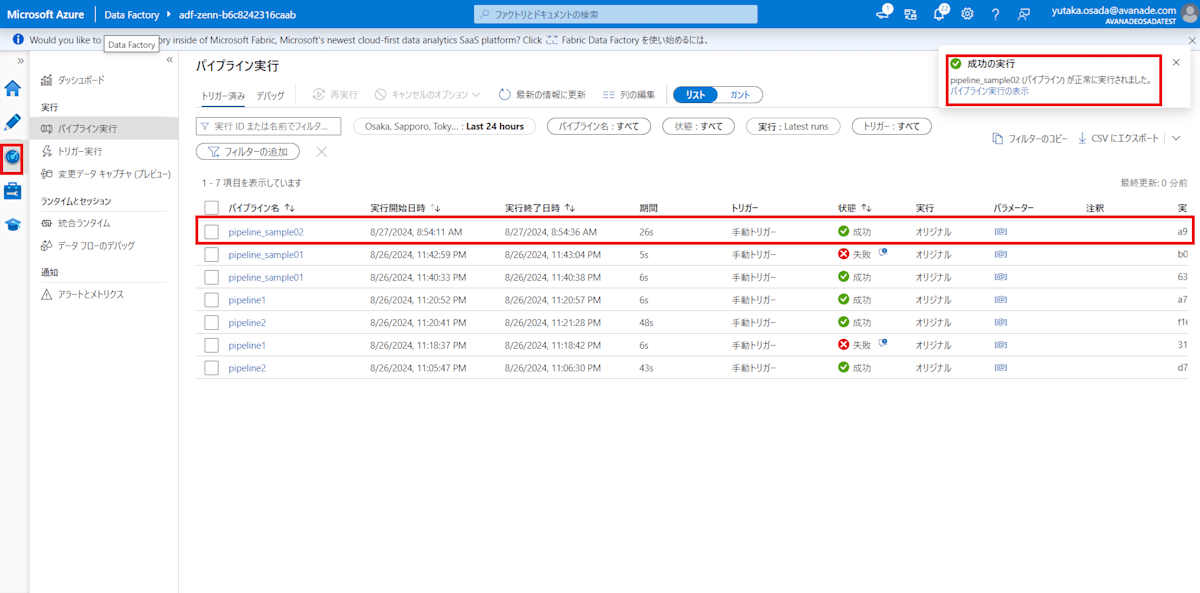Check the pipeline2 11:20:41 PM row checkbox
This screenshot has height=593, width=1200.
click(x=211, y=322)
